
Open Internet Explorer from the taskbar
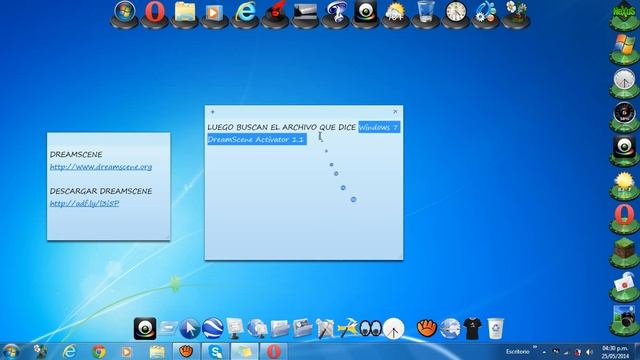pos(69,351)
